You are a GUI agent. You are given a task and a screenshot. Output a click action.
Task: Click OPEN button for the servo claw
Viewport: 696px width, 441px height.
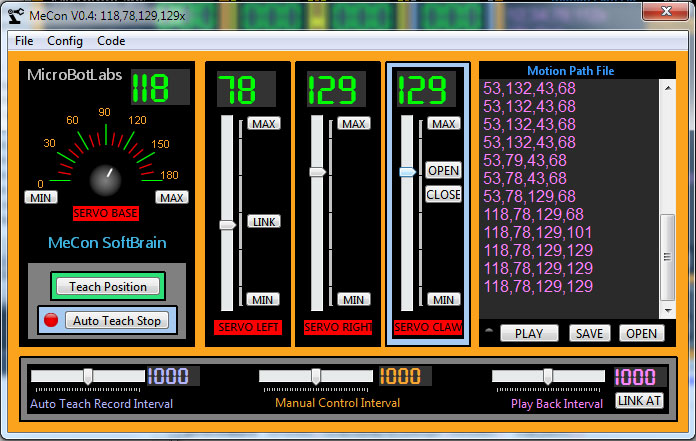tap(443, 170)
